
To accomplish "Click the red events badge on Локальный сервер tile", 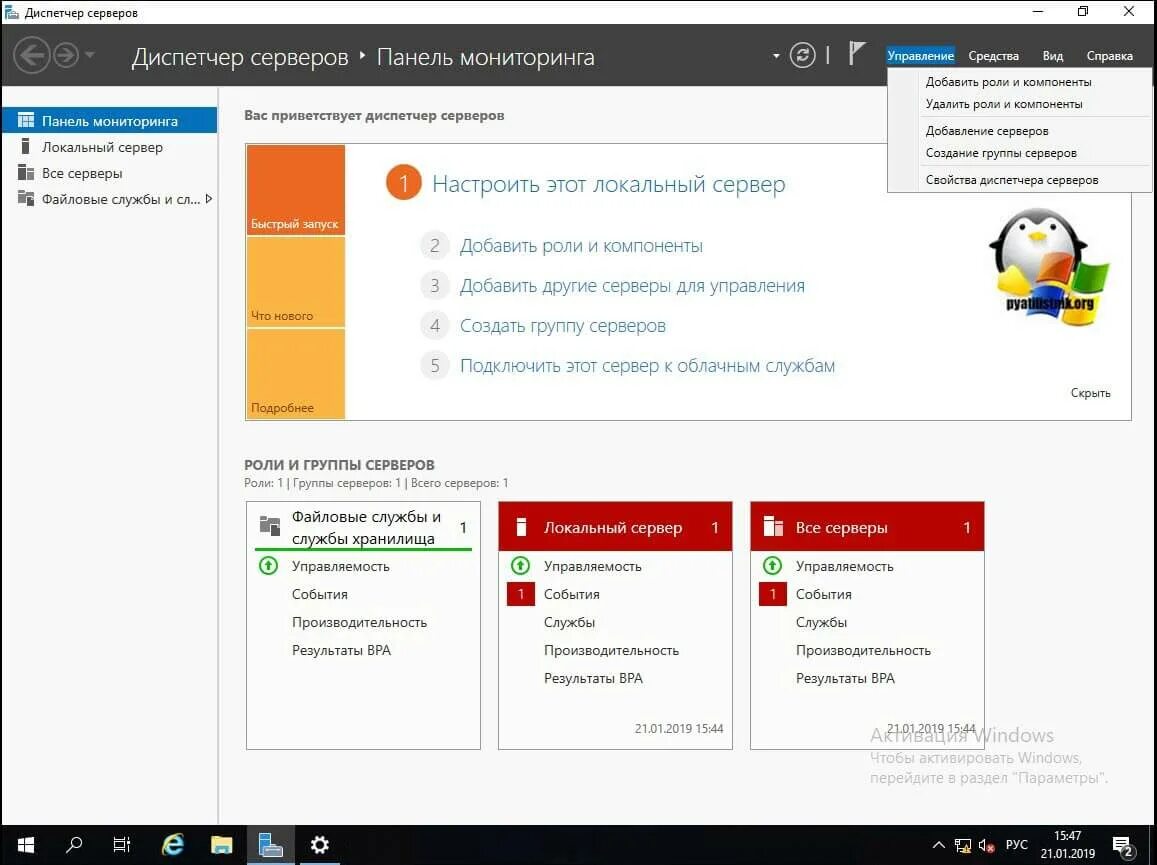I will pyautogui.click(x=520, y=593).
